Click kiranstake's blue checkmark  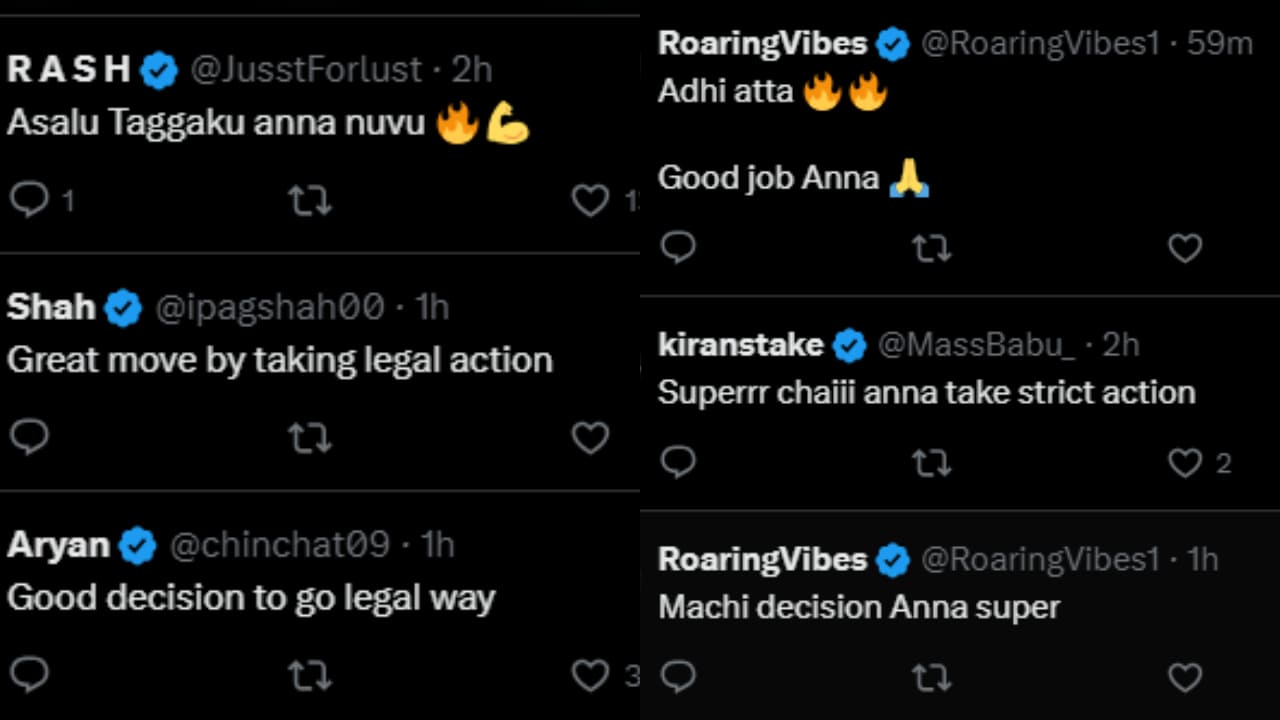pyautogui.click(x=851, y=345)
